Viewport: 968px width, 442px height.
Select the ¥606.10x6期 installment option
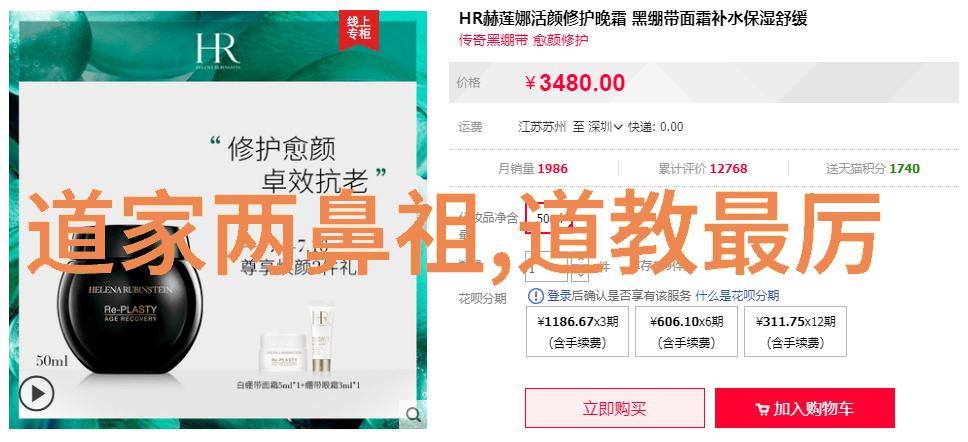click(686, 332)
